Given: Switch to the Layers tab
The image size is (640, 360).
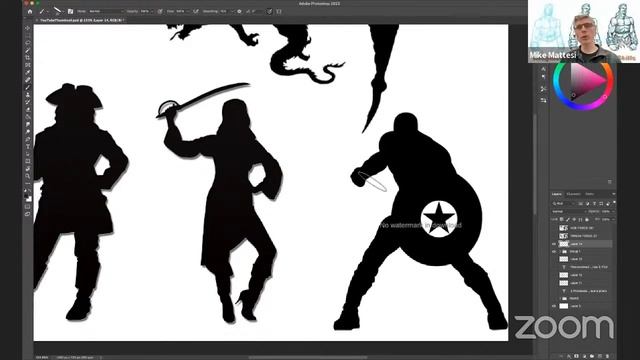Looking at the screenshot, I should (x=557, y=194).
